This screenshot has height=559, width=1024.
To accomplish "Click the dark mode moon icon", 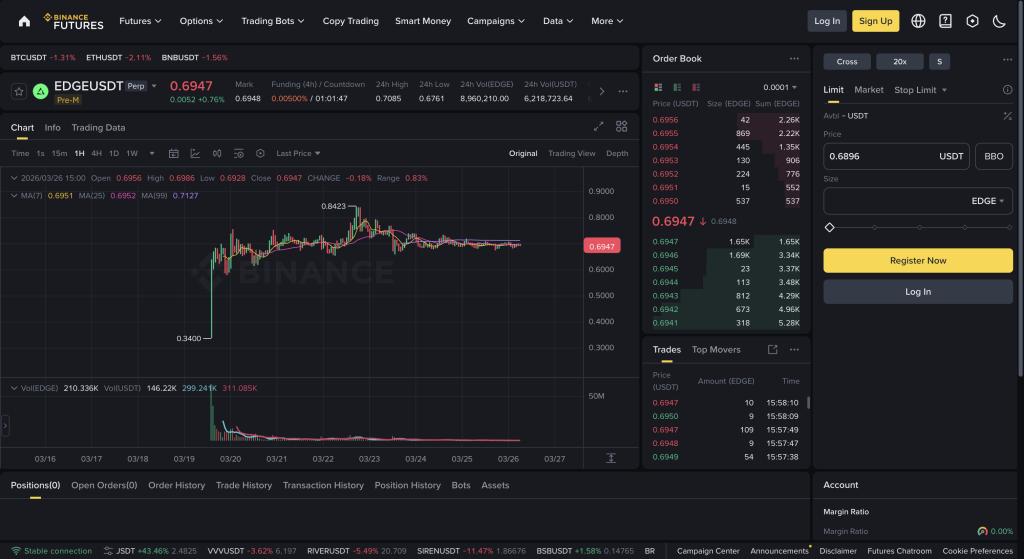I will pyautogui.click(x=999, y=21).
